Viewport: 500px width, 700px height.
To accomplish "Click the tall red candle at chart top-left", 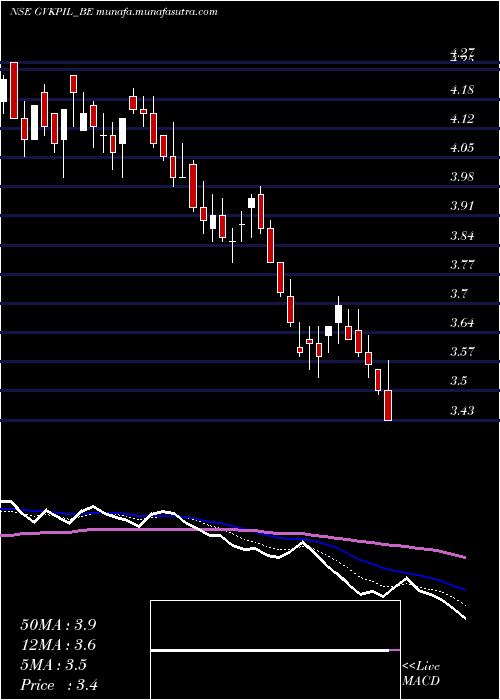I will 14,90.
